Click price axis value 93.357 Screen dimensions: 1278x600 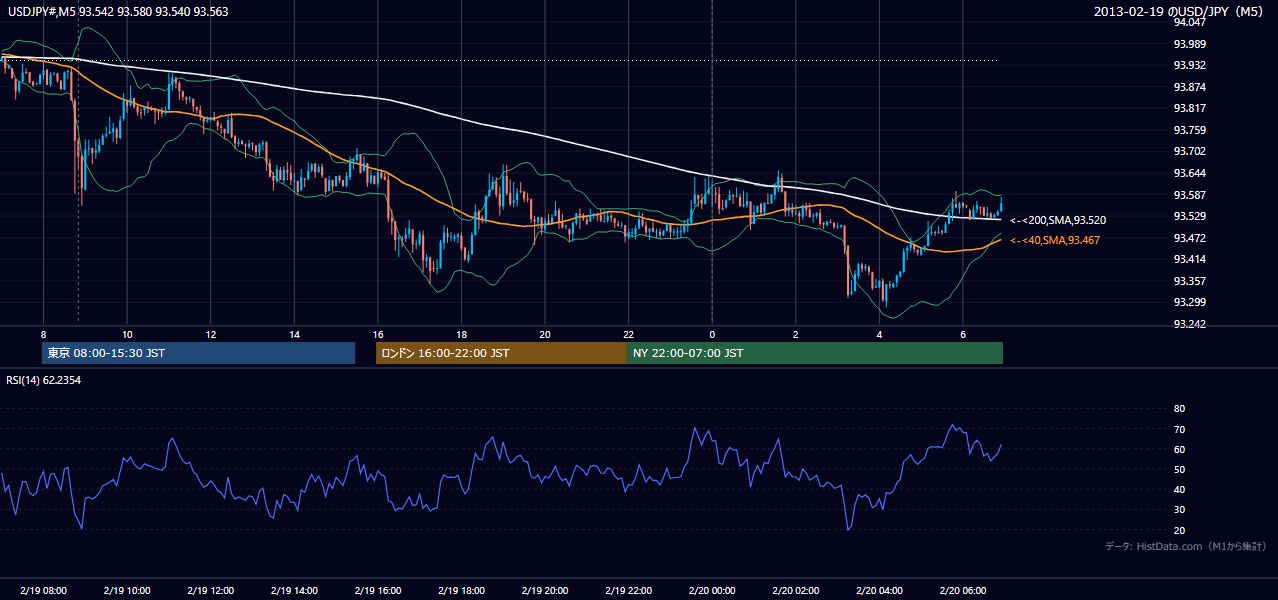(x=1188, y=281)
